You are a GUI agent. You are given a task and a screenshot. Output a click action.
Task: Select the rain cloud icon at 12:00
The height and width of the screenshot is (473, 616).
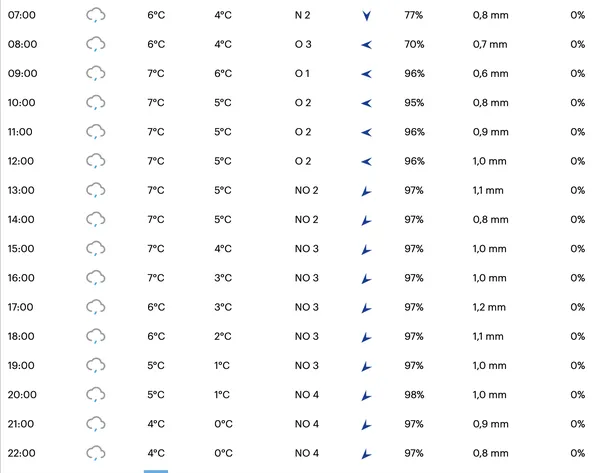coord(95,161)
